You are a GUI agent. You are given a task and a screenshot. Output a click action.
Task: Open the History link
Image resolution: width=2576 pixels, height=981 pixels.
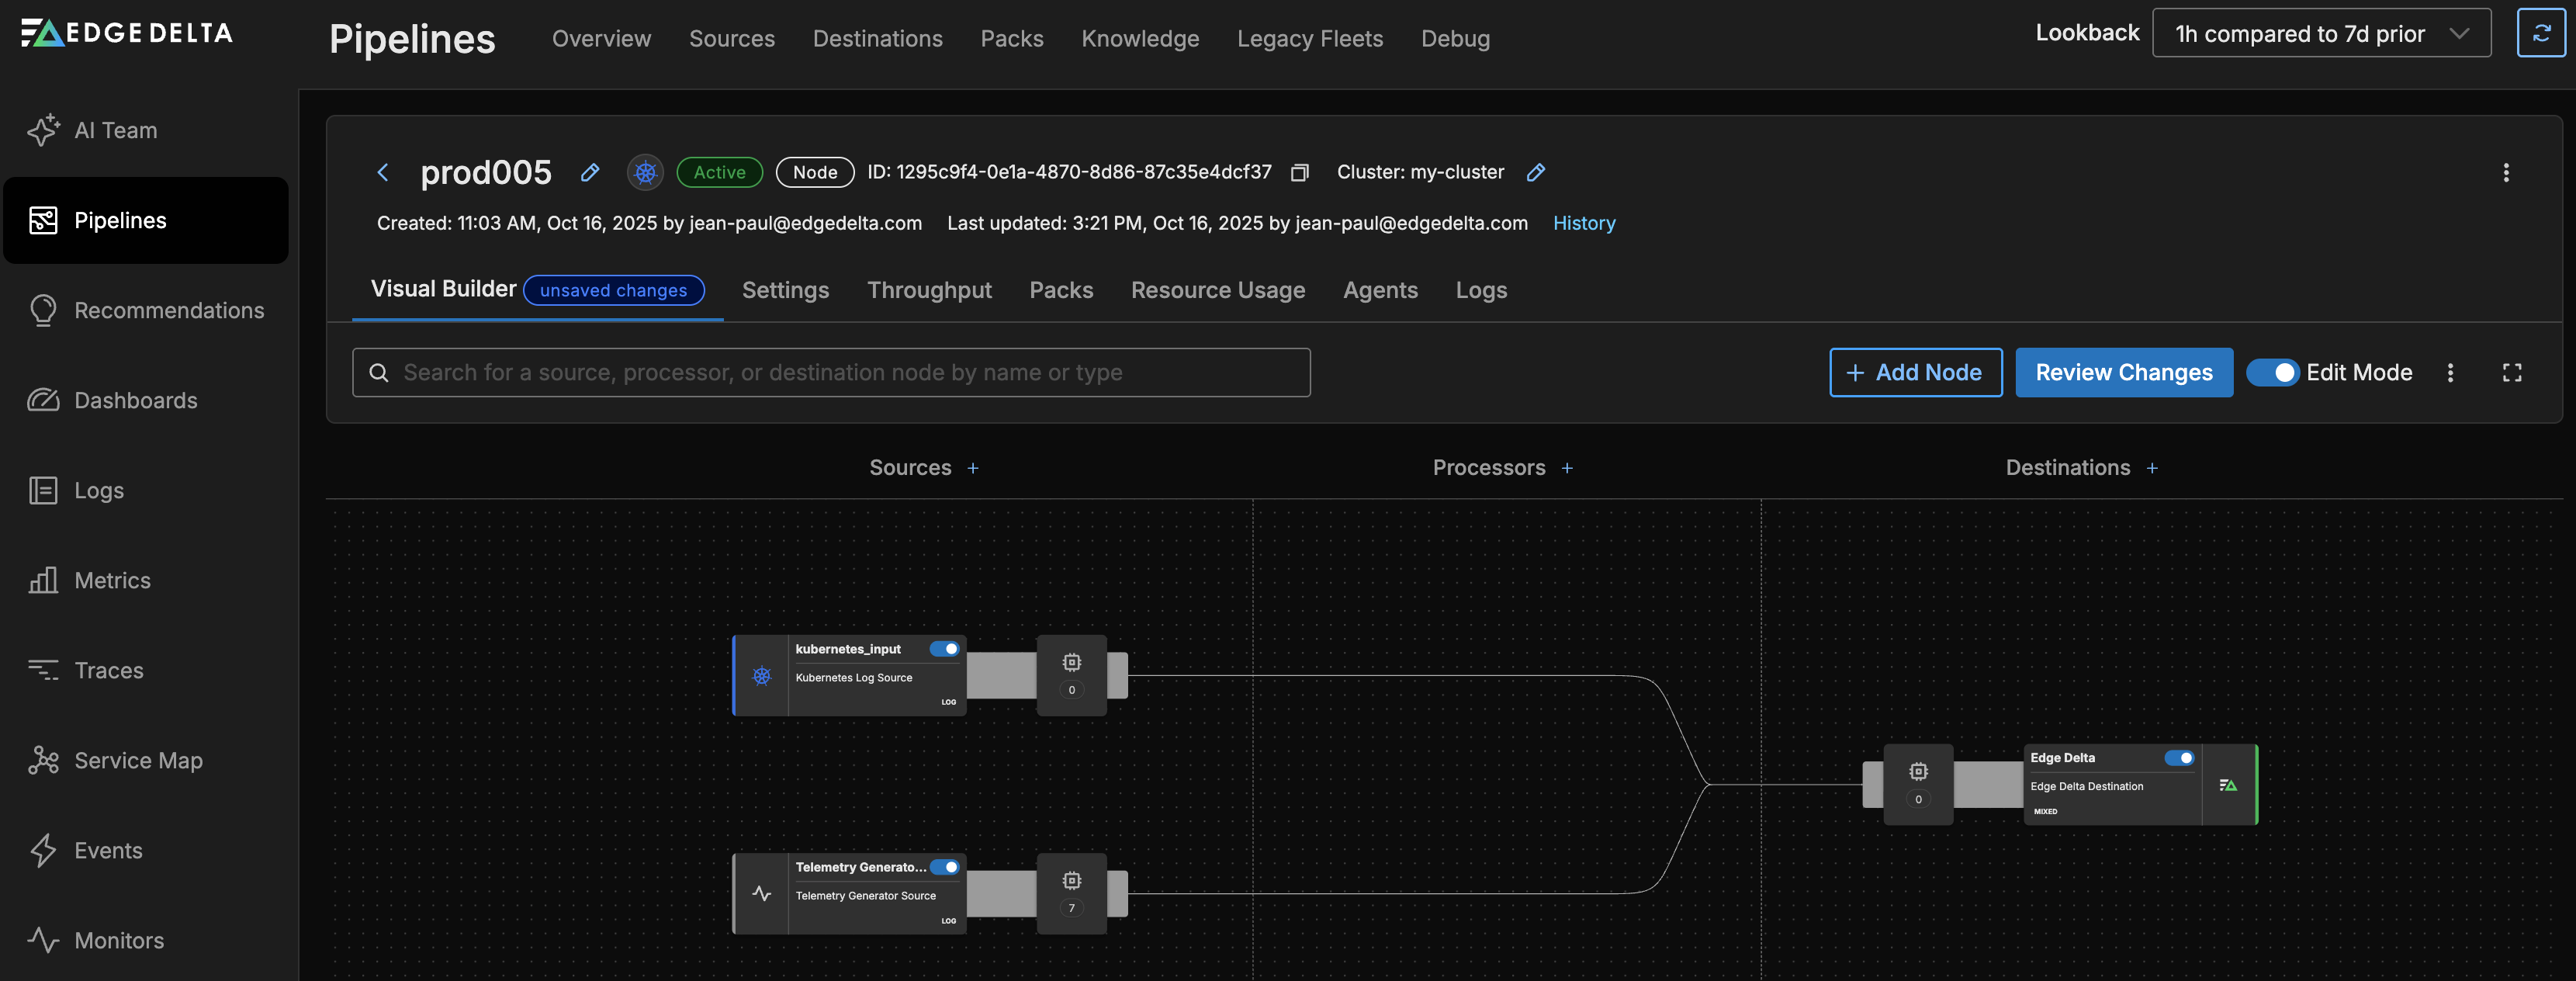[x=1583, y=223]
